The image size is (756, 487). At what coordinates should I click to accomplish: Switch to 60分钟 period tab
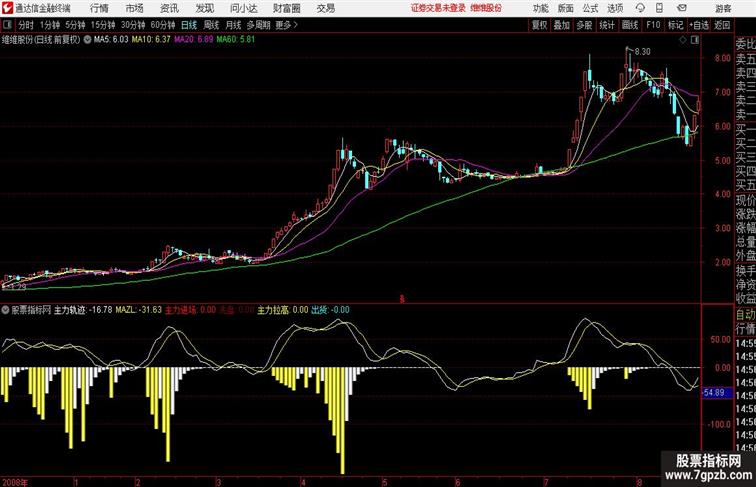(x=163, y=25)
